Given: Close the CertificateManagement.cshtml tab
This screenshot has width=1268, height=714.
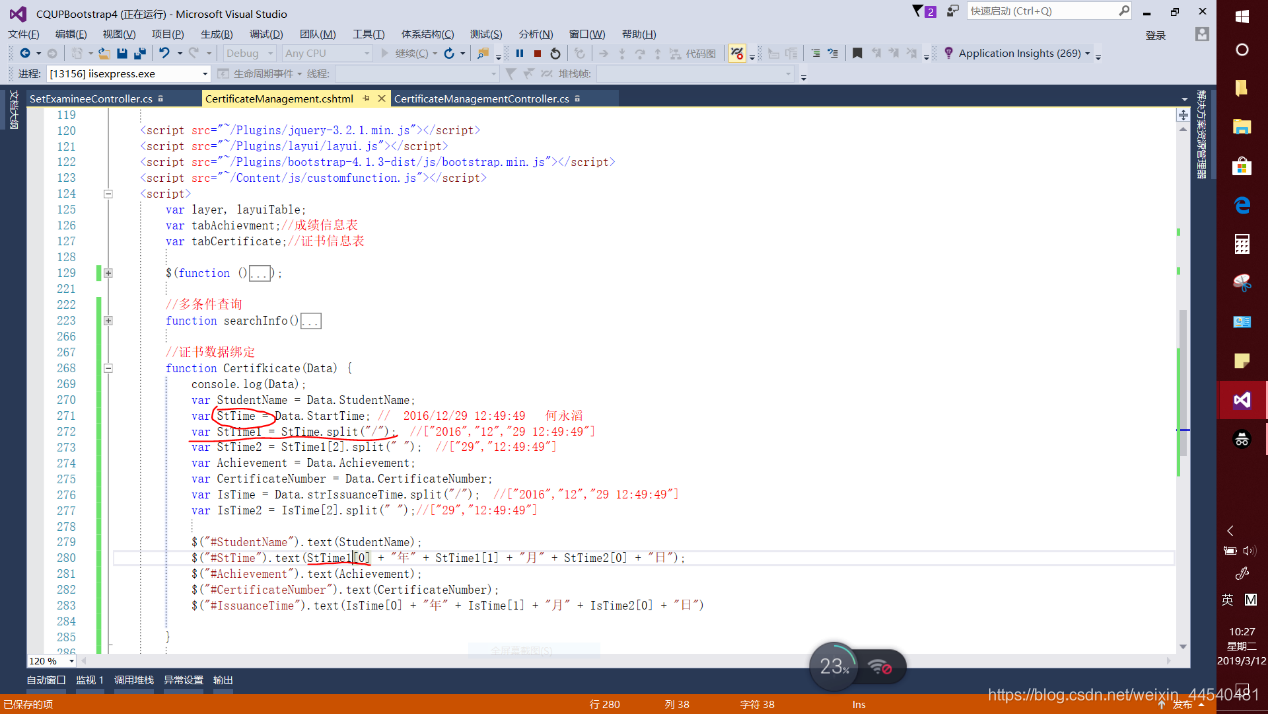Looking at the screenshot, I should (x=381, y=99).
